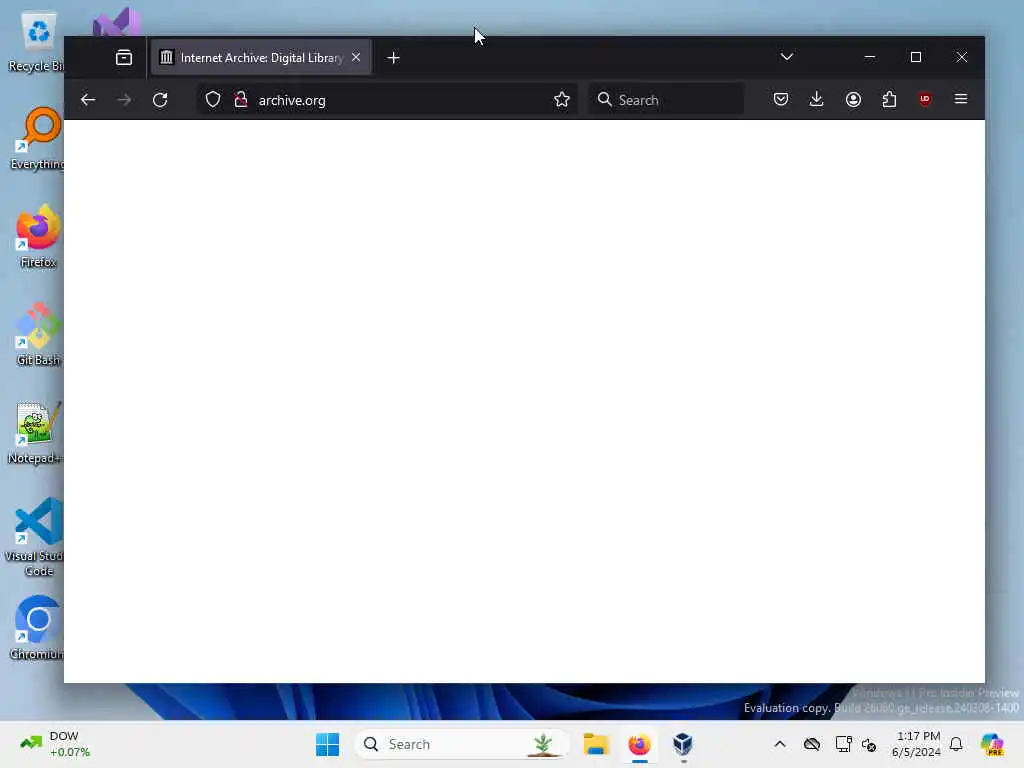The width and height of the screenshot is (1024, 768).
Task: Click the Windows taskbar Search box
Action: (461, 744)
